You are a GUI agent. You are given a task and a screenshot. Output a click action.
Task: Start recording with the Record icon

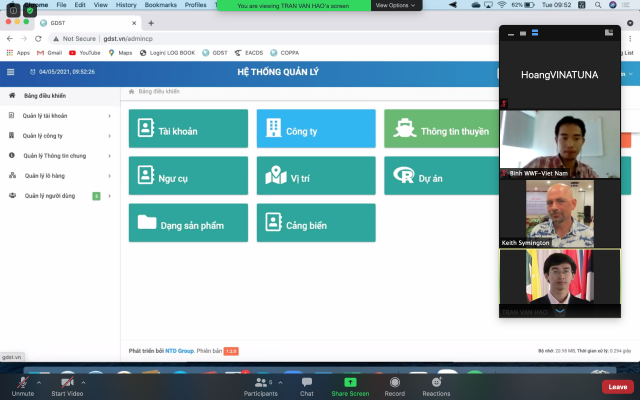tap(394, 382)
